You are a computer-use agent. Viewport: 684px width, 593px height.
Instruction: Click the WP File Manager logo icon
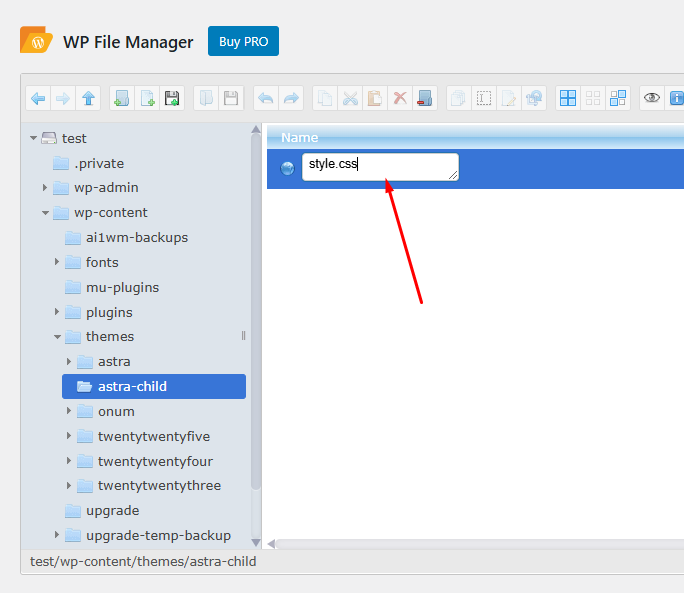click(36, 40)
